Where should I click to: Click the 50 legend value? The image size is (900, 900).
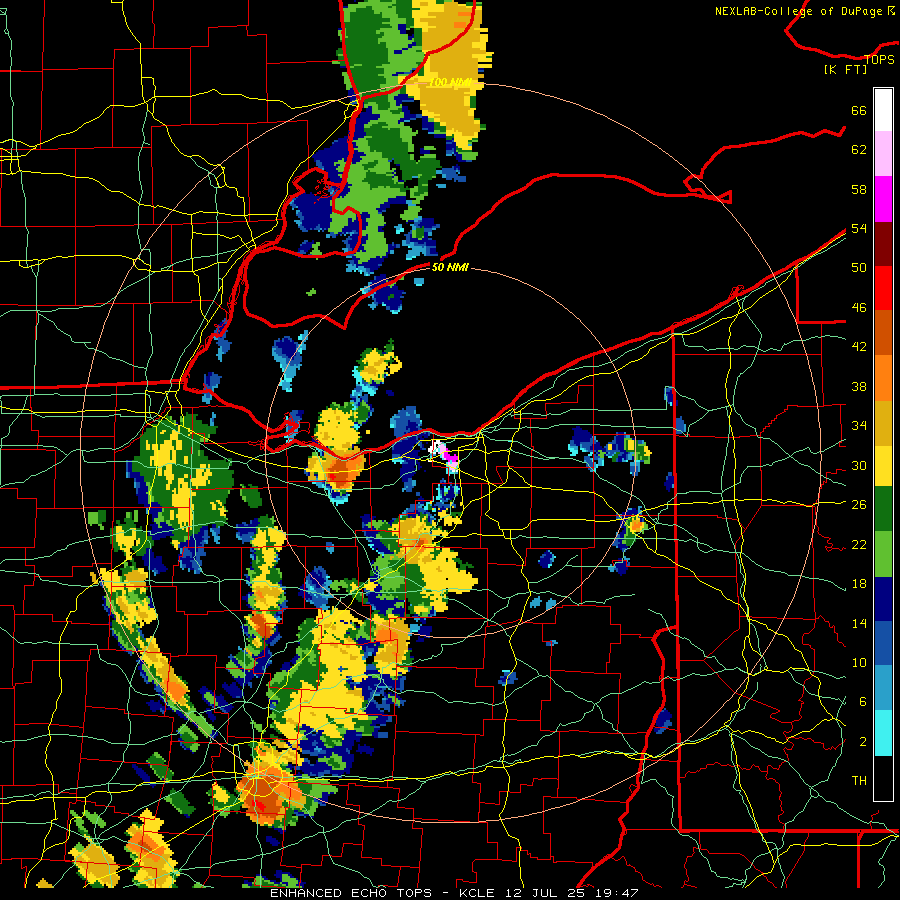[859, 267]
